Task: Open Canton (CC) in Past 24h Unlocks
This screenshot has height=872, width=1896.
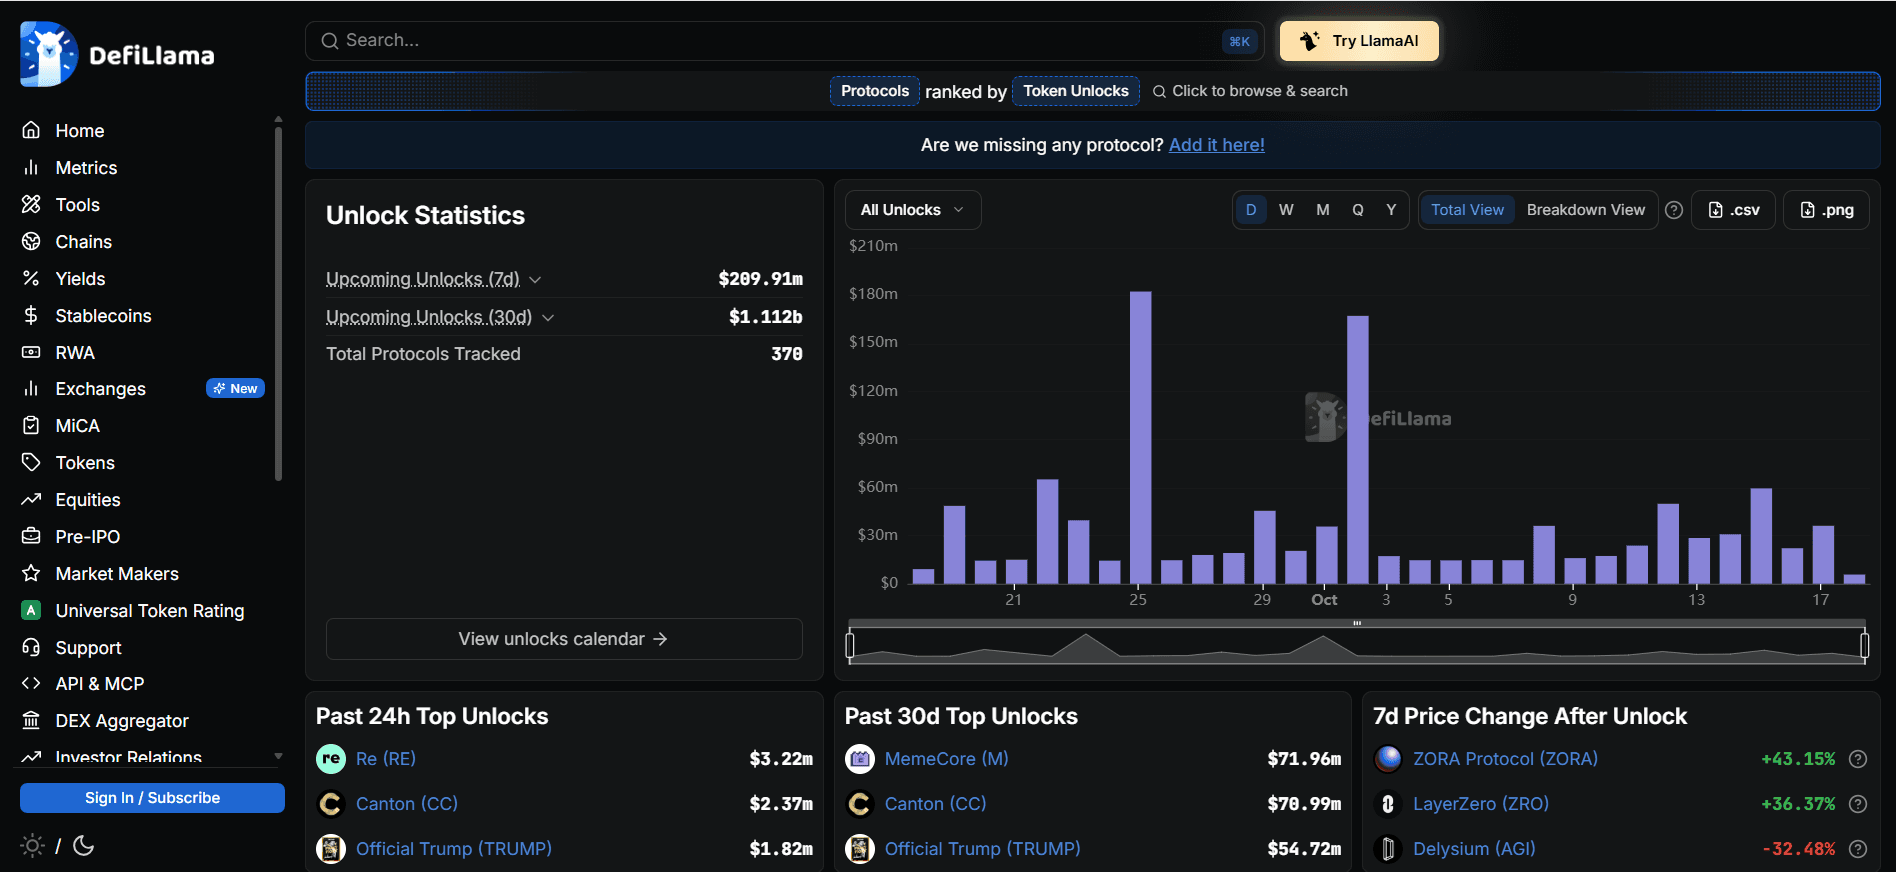Action: (407, 804)
